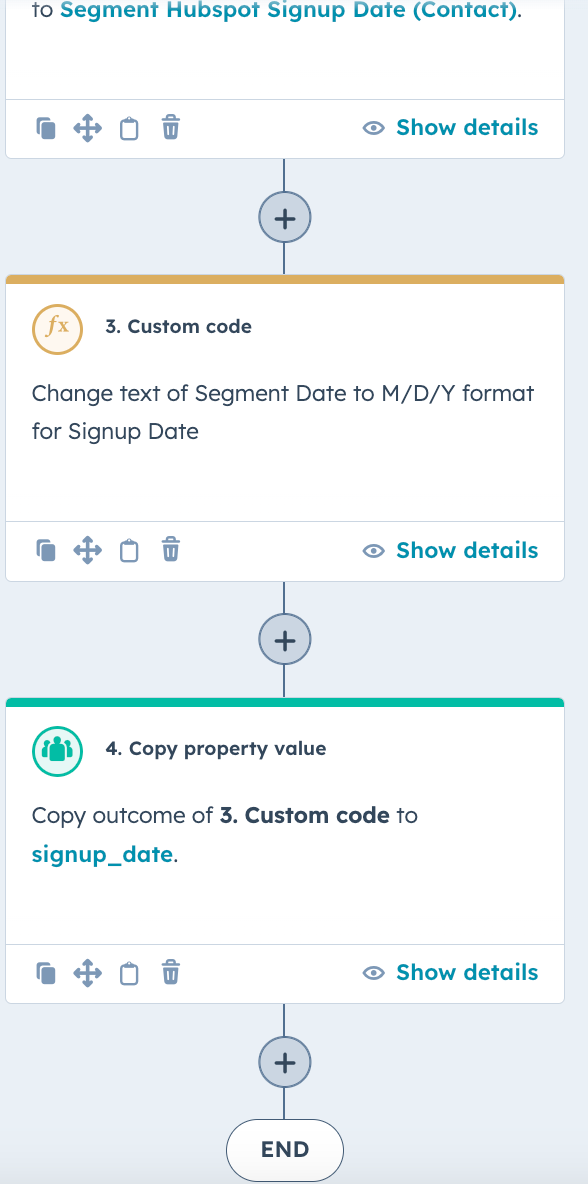This screenshot has height=1184, width=588.
Task: Open the move handle on step 4
Action: (87, 972)
